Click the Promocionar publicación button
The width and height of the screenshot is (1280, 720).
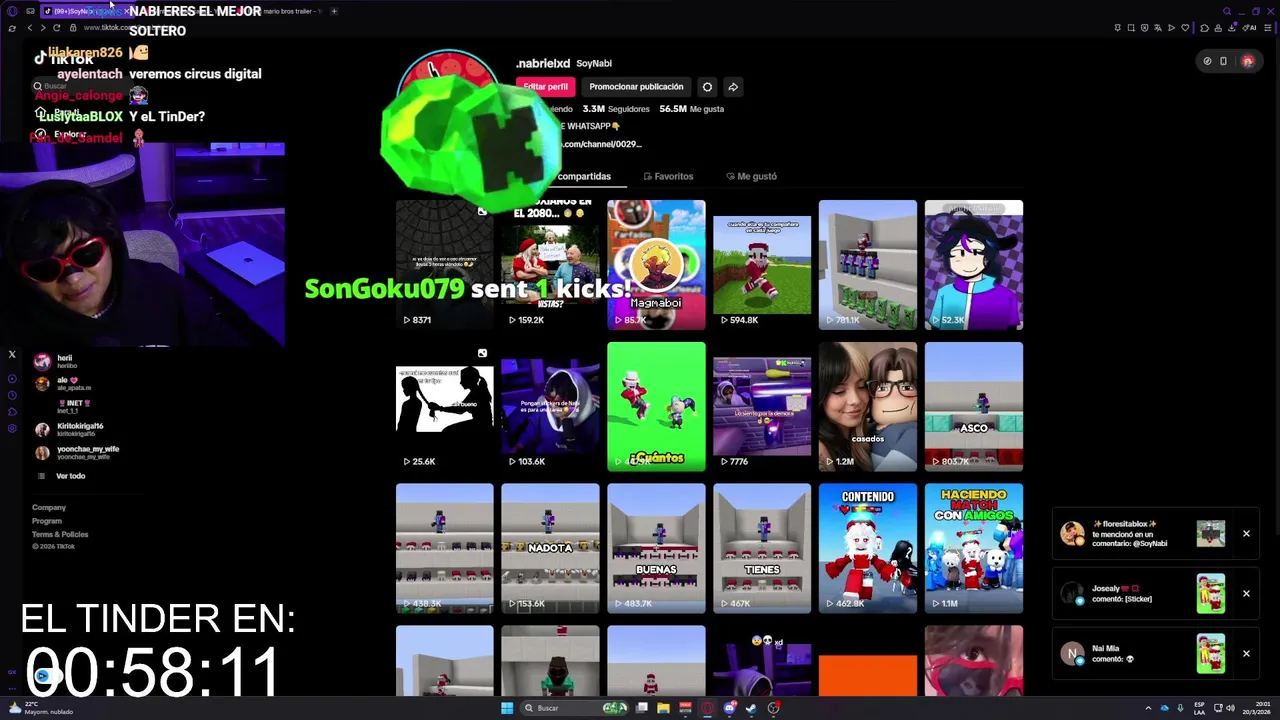click(x=636, y=87)
